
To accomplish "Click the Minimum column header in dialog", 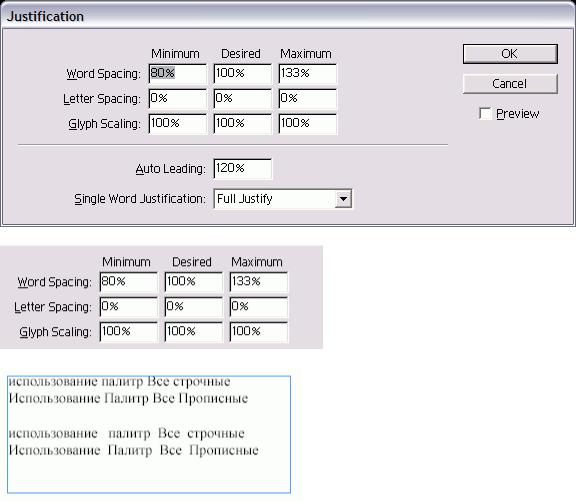I will click(x=175, y=54).
